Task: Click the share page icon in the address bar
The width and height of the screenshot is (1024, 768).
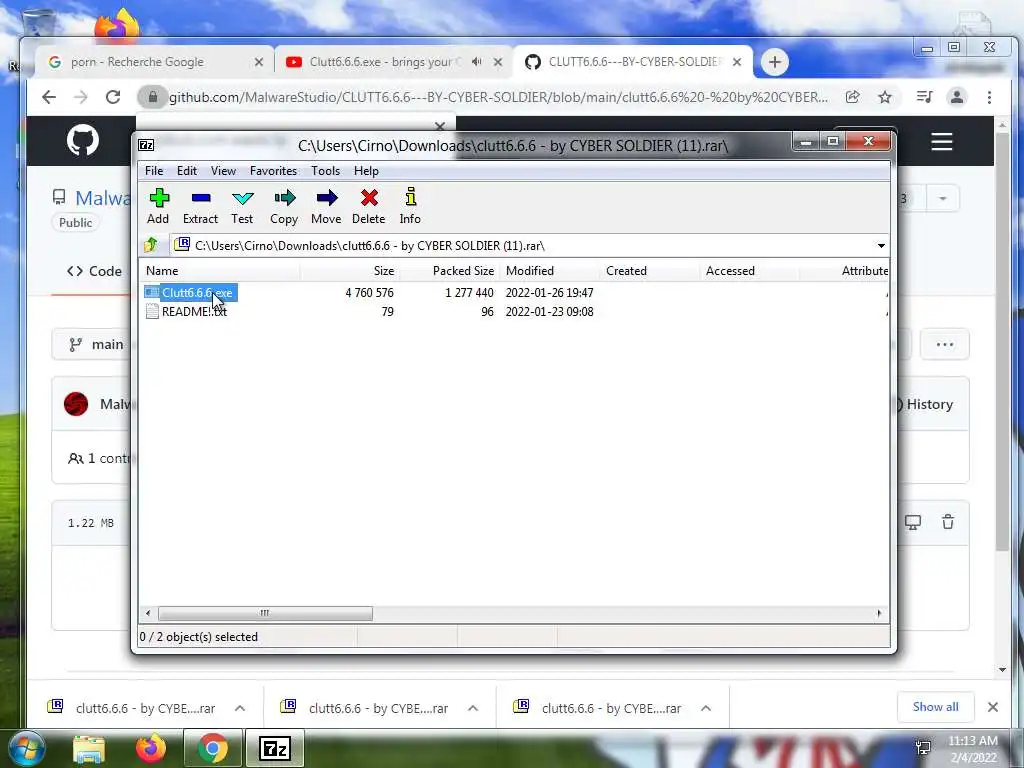Action: coord(852,97)
